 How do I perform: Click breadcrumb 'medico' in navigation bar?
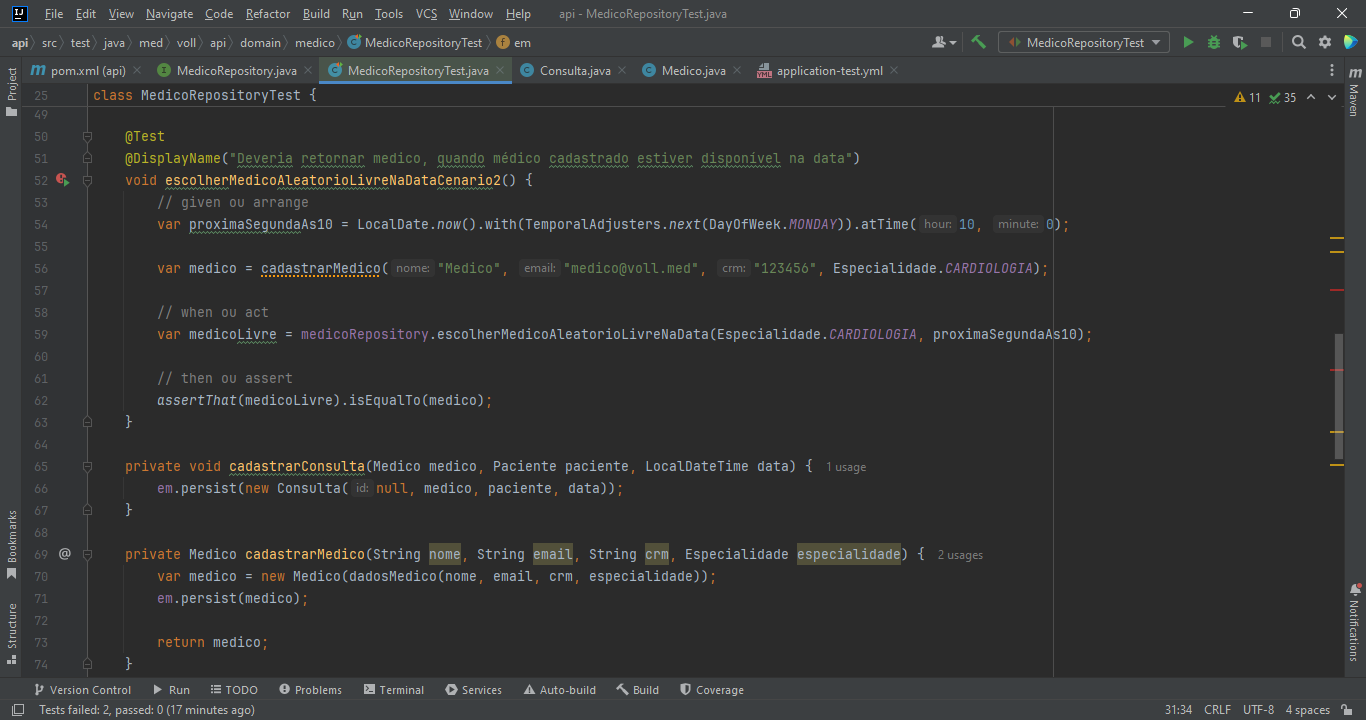(315, 43)
